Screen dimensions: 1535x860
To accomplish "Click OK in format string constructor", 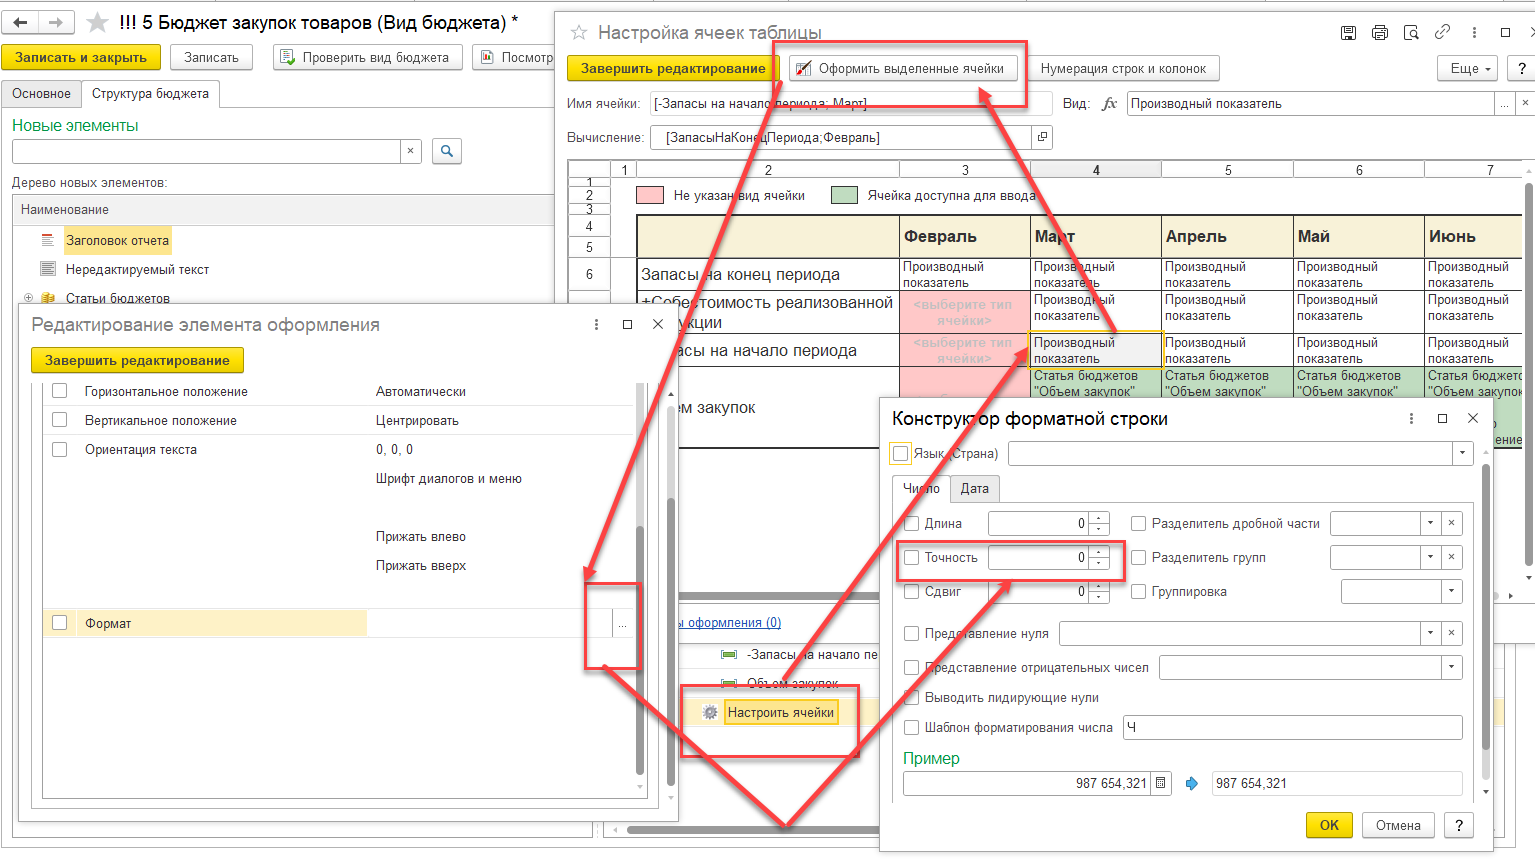I will (x=1329, y=825).
